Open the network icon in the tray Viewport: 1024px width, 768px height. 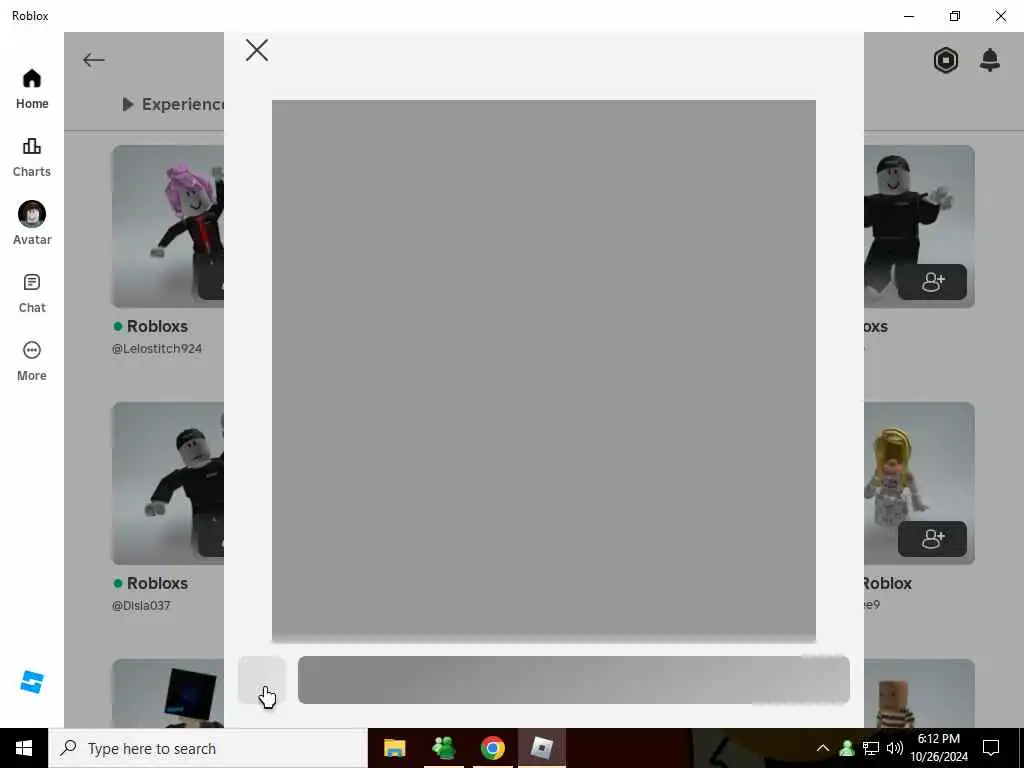click(871, 748)
